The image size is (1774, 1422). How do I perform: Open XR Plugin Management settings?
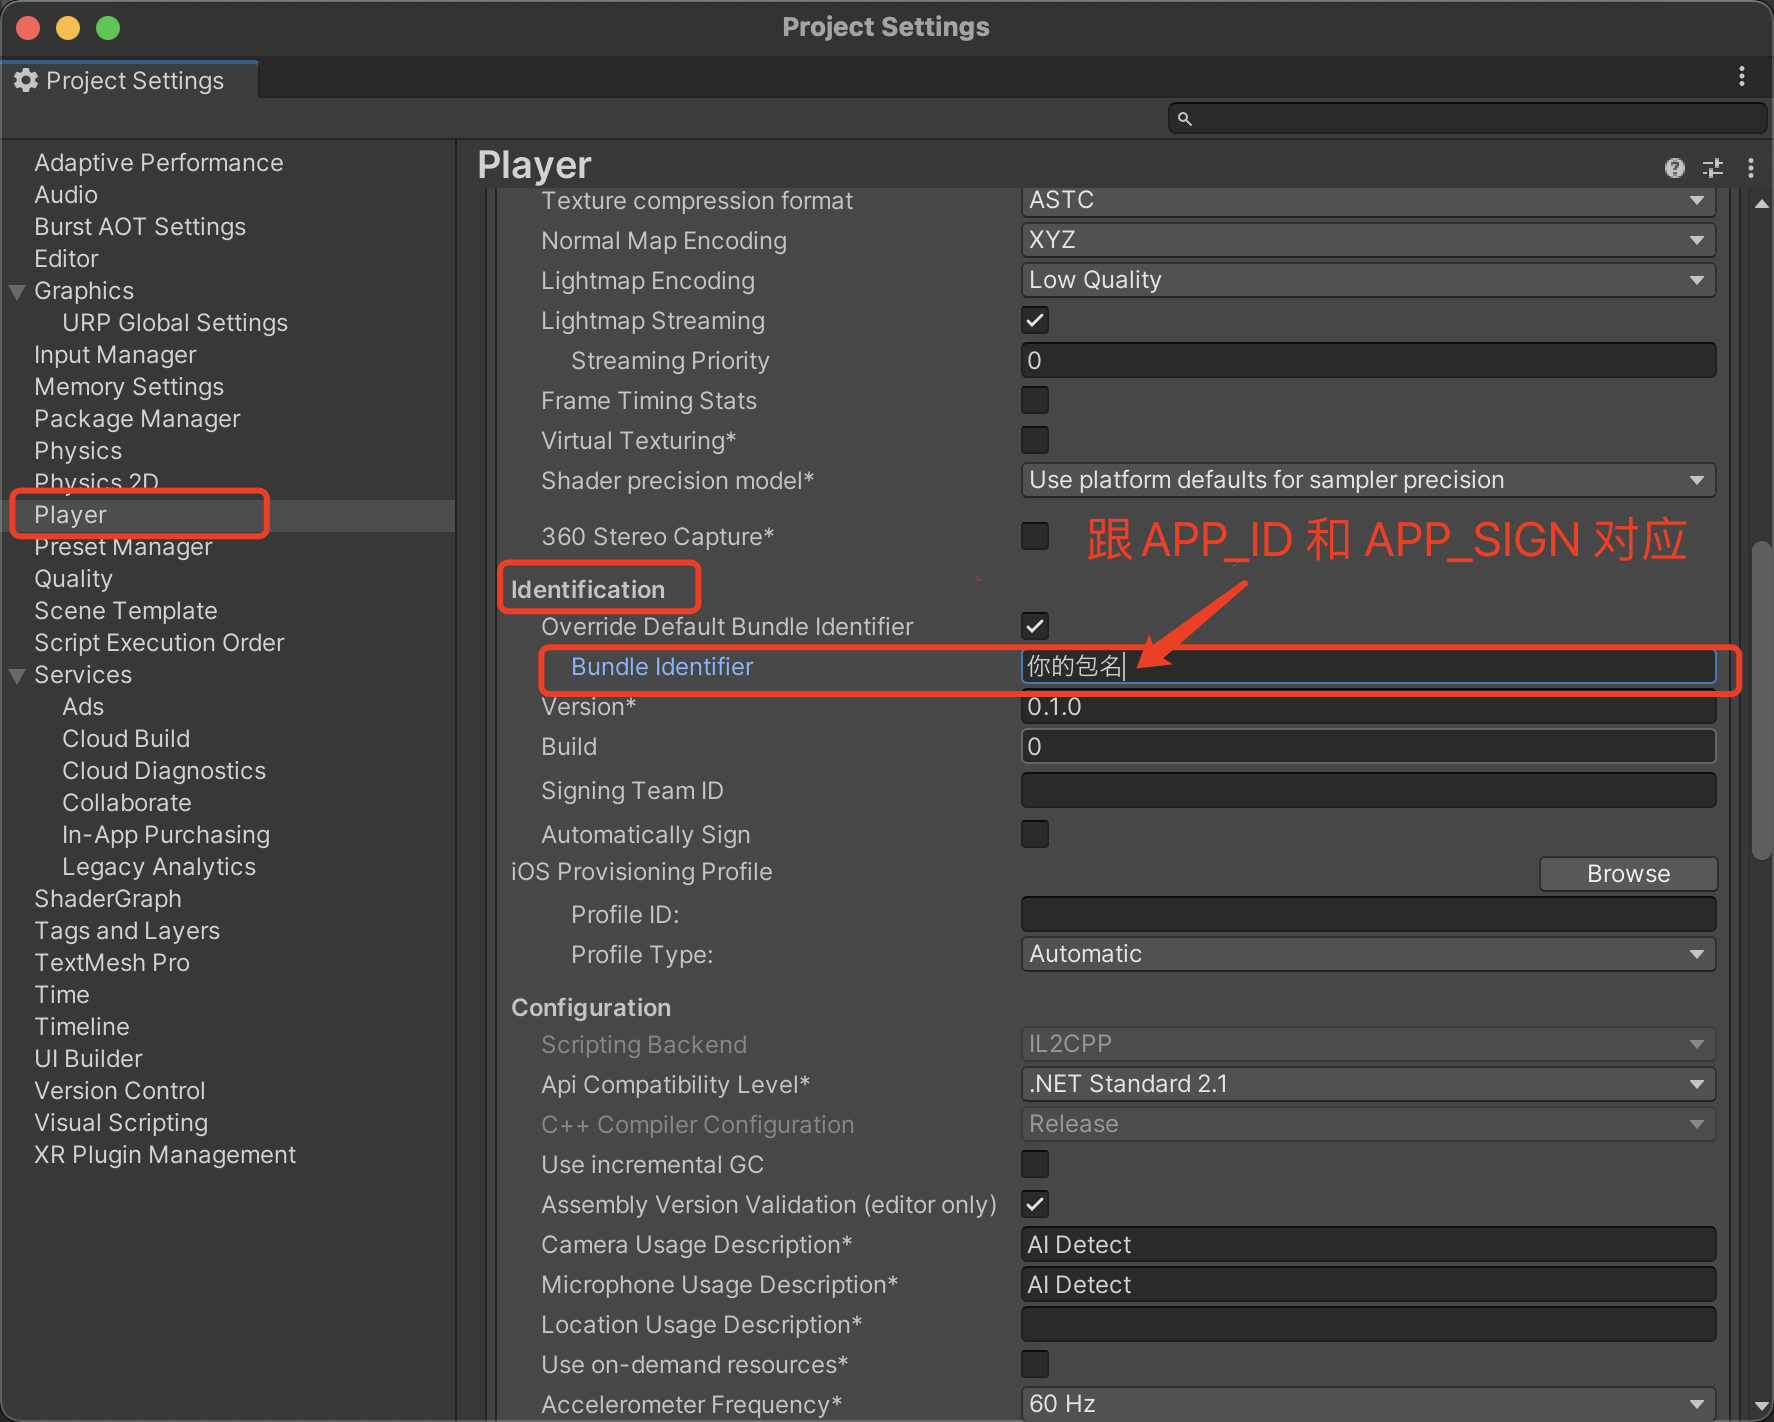point(165,1155)
